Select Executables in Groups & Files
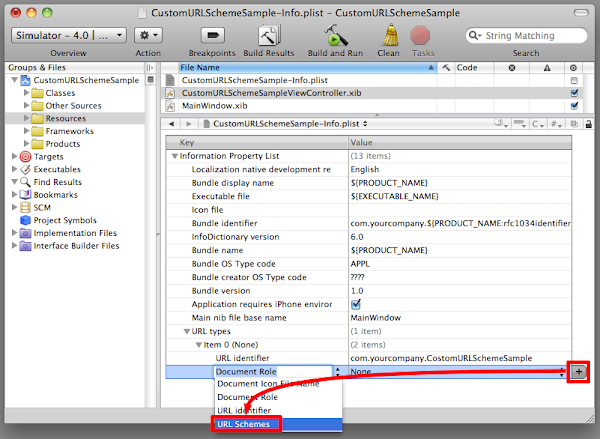 (57, 169)
